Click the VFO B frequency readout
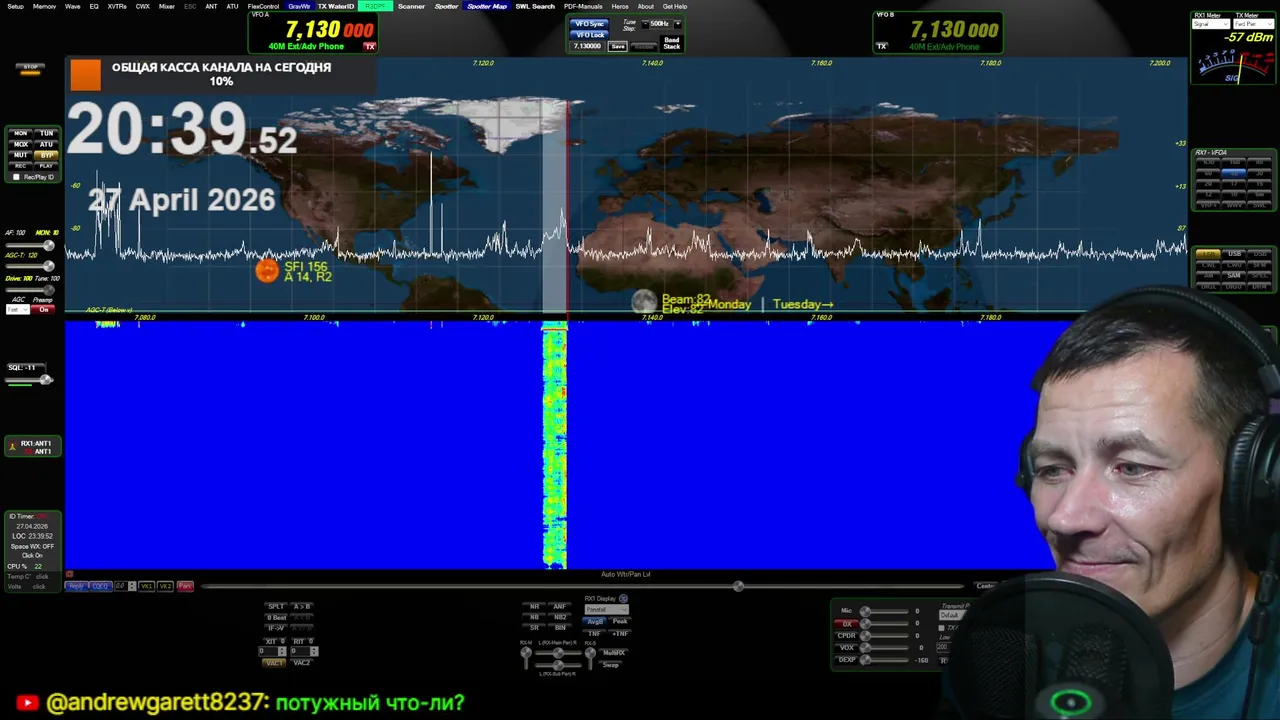This screenshot has width=1280, height=720. click(954, 31)
